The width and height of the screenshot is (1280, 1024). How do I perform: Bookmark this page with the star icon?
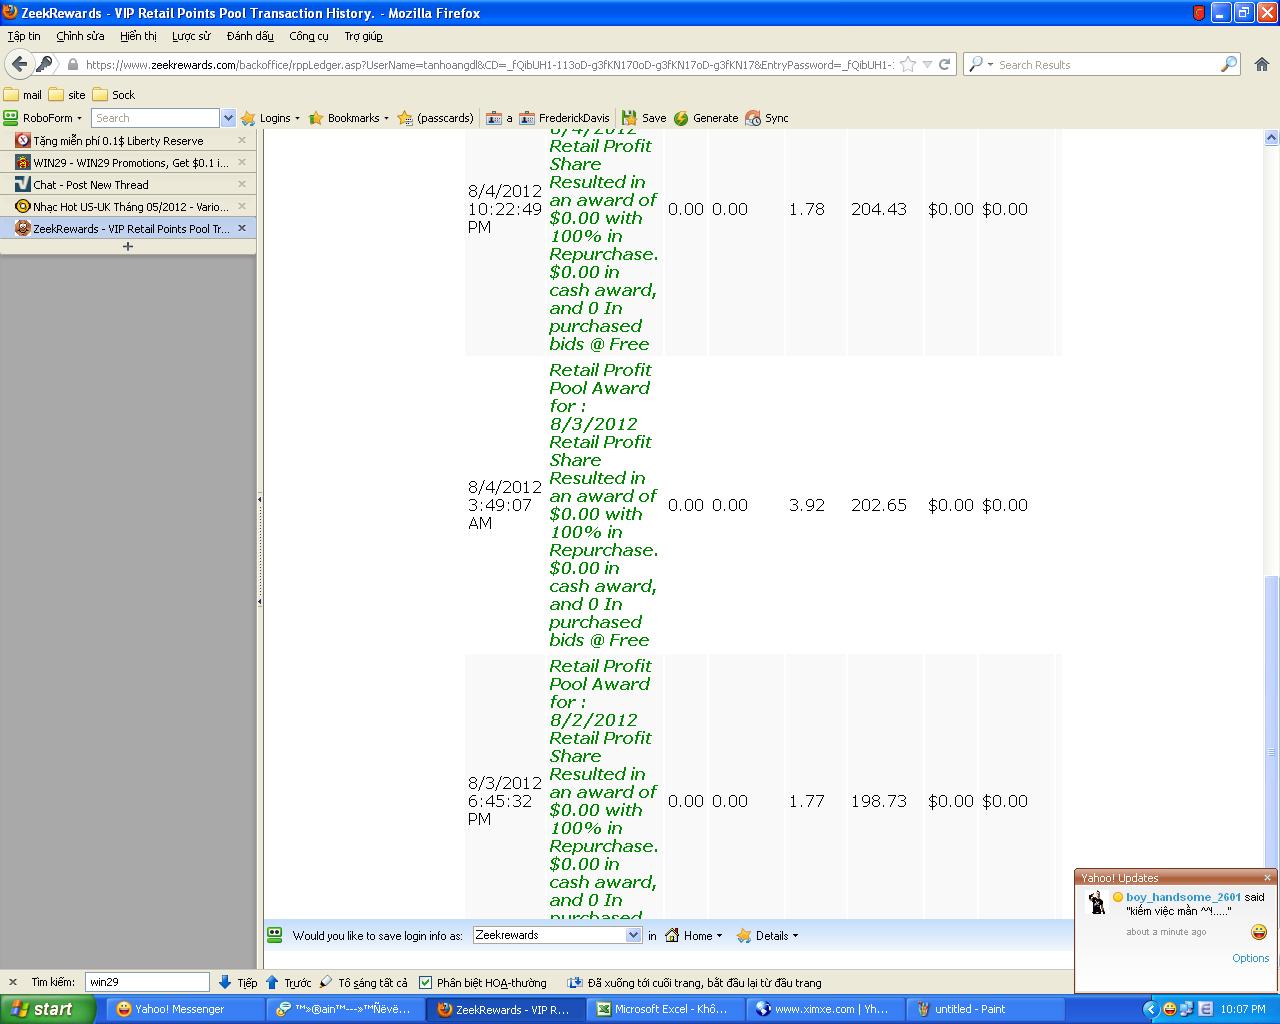pos(908,64)
